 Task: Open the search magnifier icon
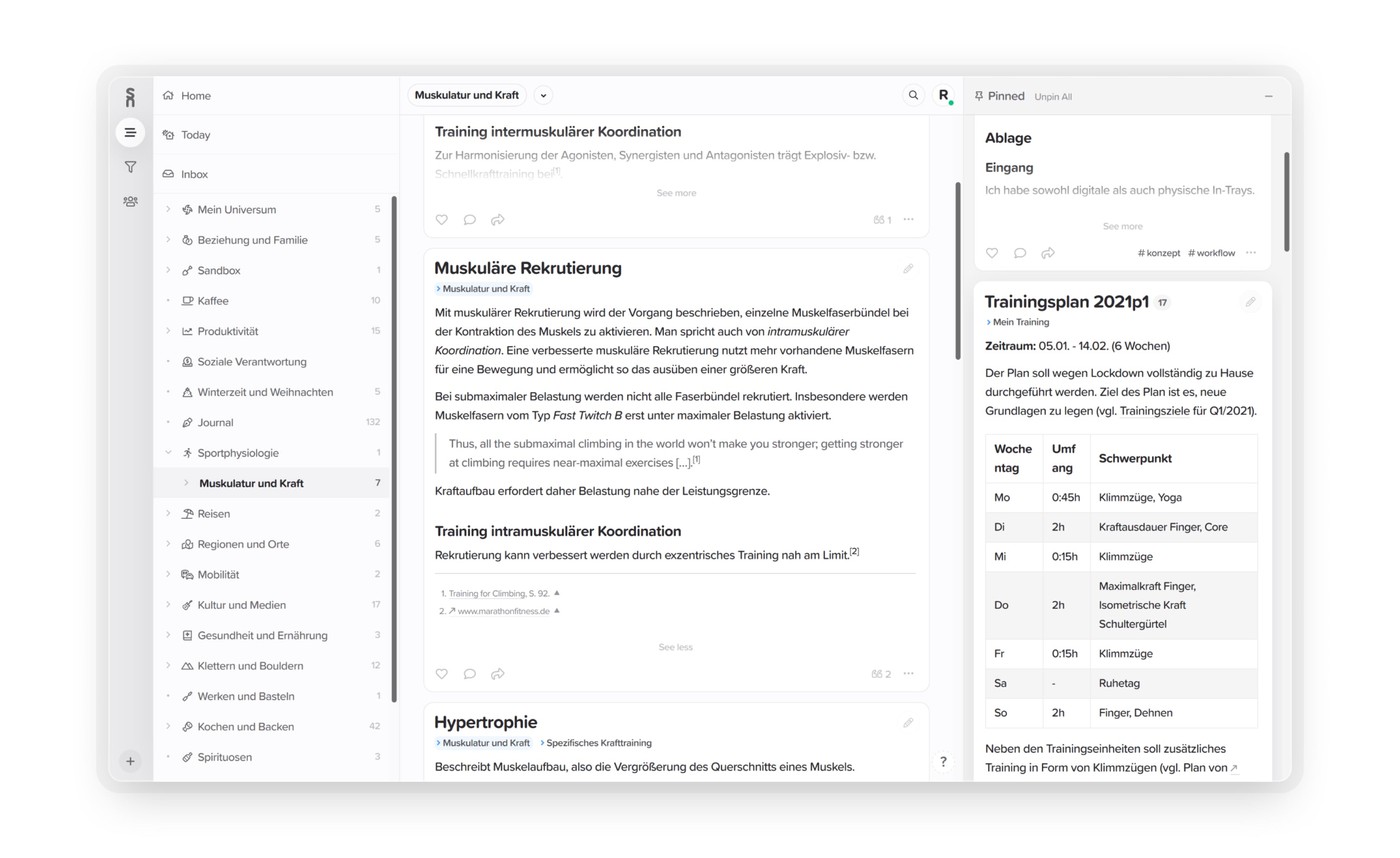912,95
